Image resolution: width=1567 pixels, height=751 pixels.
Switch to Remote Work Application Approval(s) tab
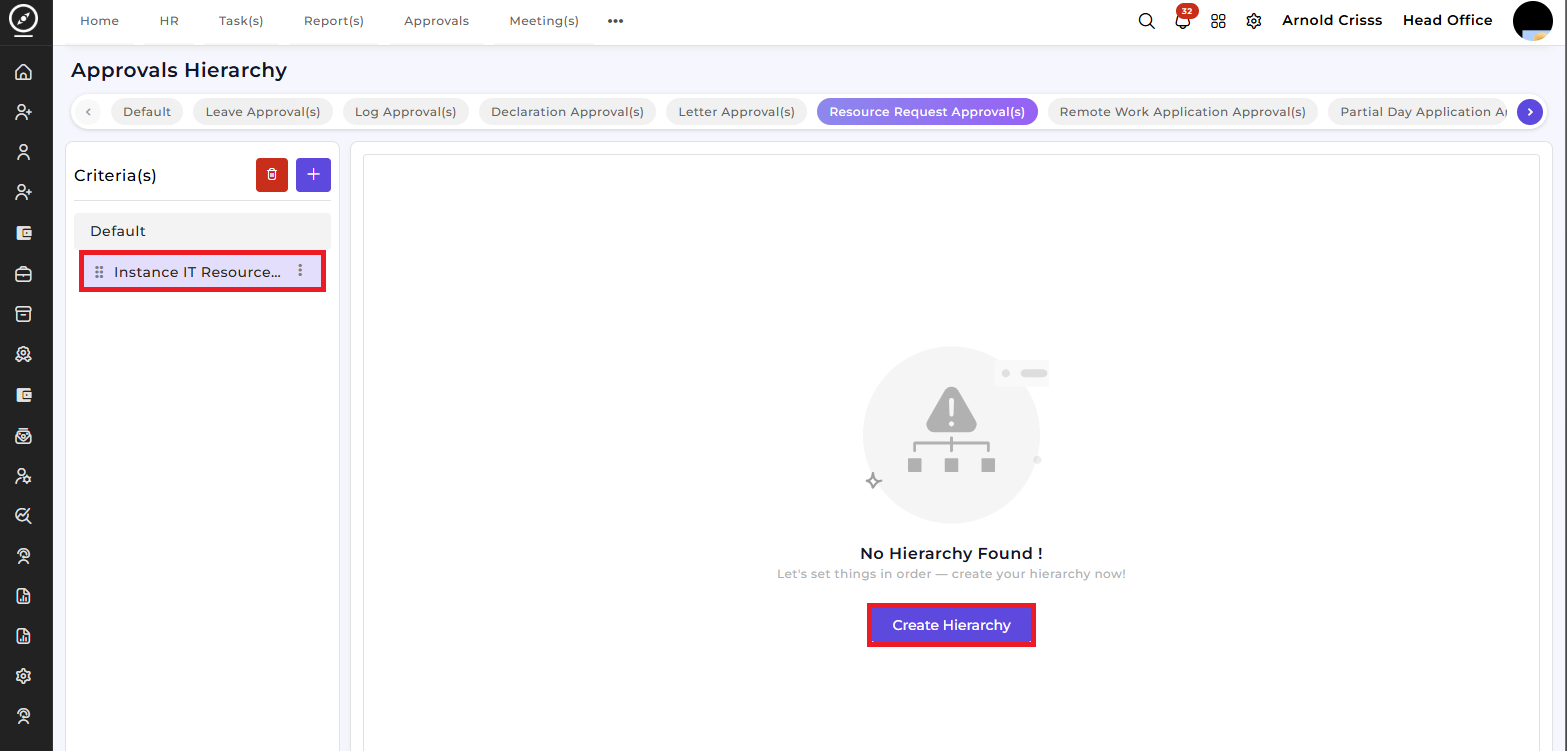coord(1183,112)
